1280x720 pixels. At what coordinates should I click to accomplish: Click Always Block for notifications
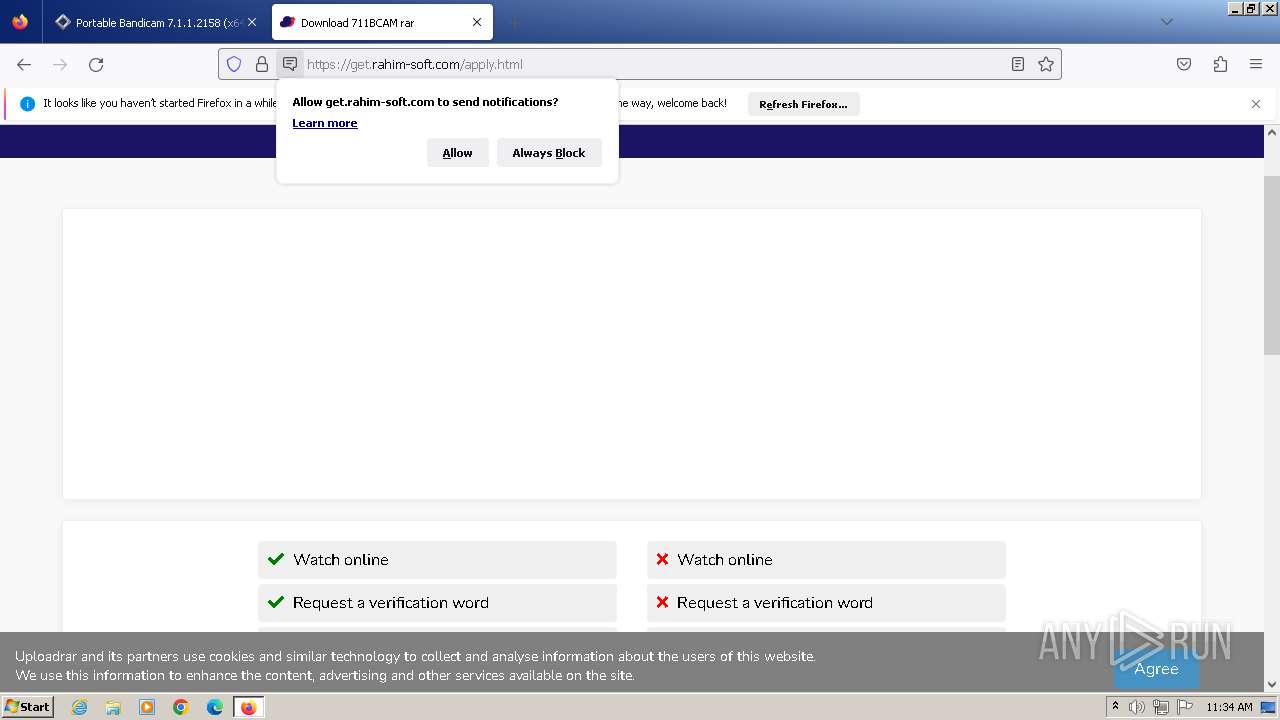point(549,153)
